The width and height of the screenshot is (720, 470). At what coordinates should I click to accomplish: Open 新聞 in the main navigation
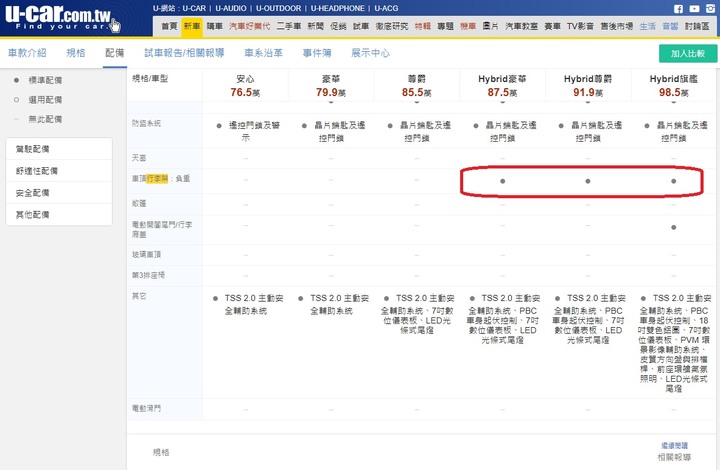[315, 26]
